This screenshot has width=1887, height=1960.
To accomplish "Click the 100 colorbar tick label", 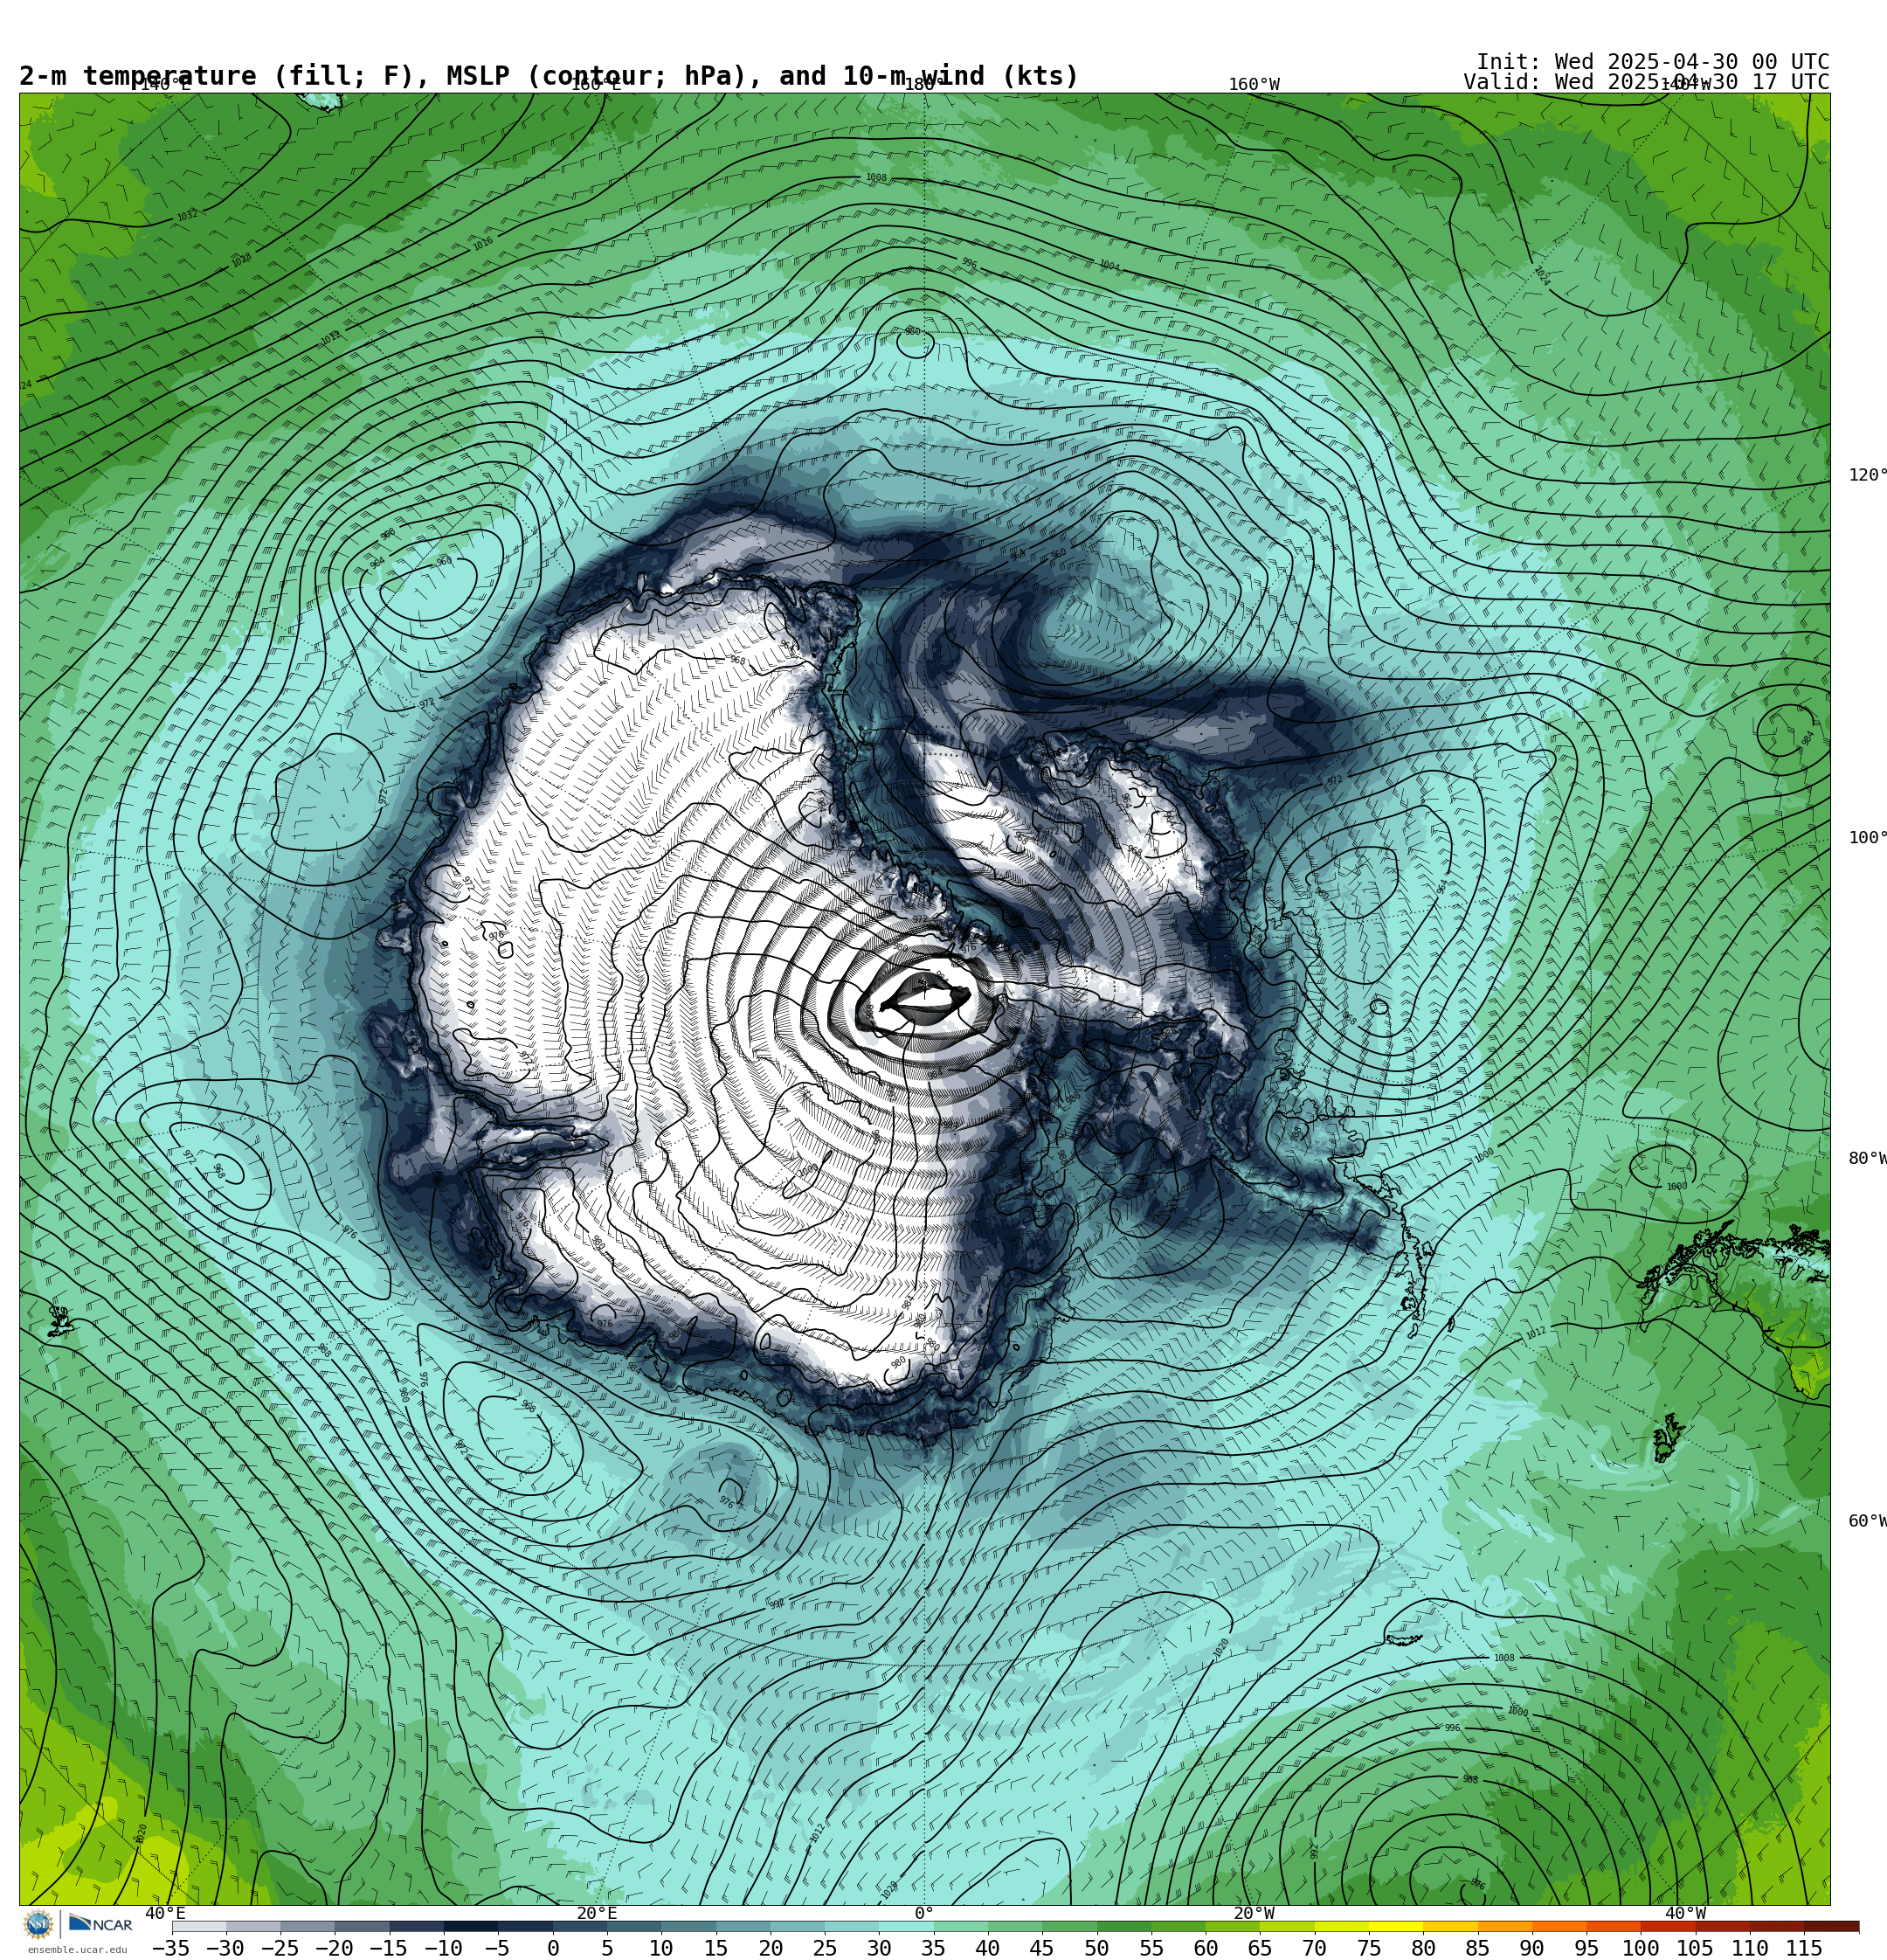I will (x=1640, y=1948).
